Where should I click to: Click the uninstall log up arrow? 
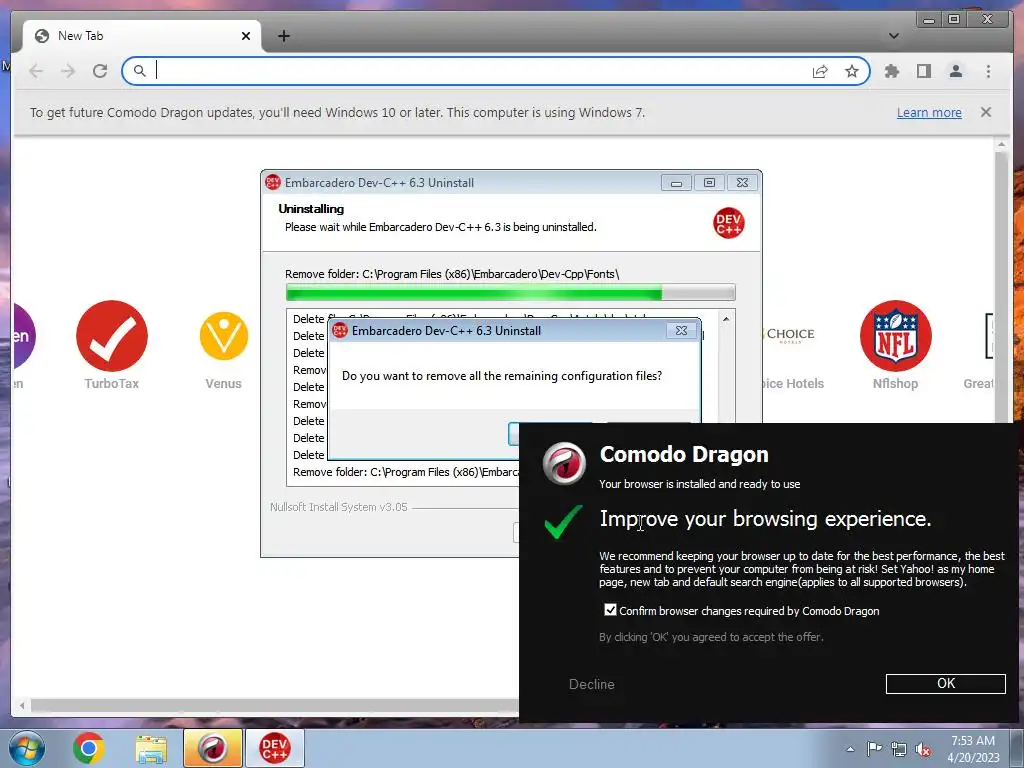click(726, 319)
